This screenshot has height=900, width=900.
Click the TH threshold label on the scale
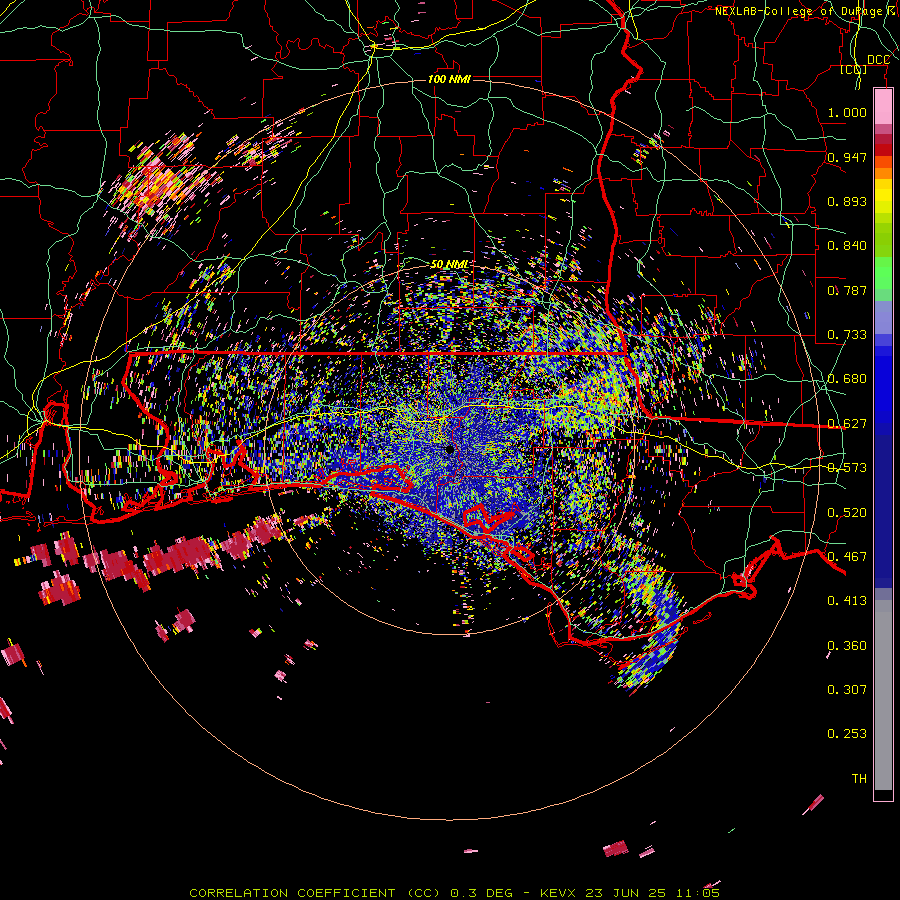(859, 779)
